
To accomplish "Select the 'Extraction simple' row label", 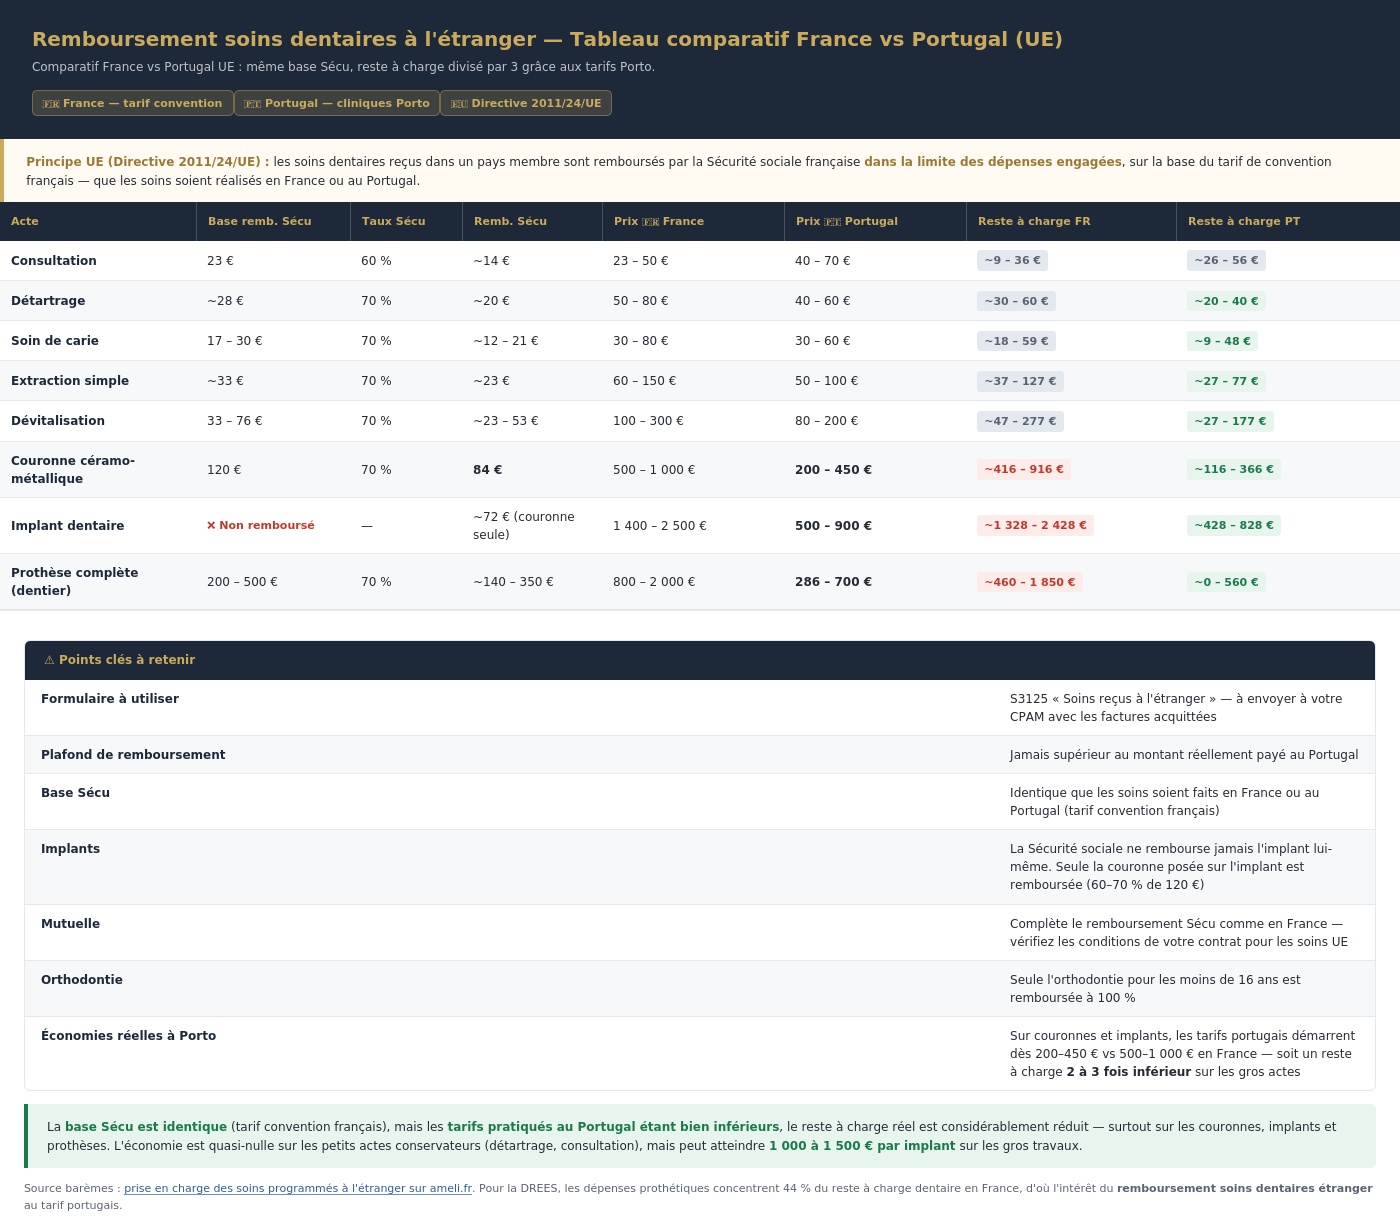I will (x=70, y=381).
